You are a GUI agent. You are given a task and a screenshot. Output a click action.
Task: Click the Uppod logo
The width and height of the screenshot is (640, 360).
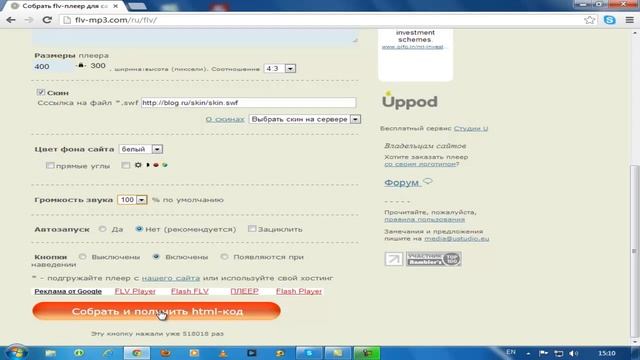coord(409,101)
